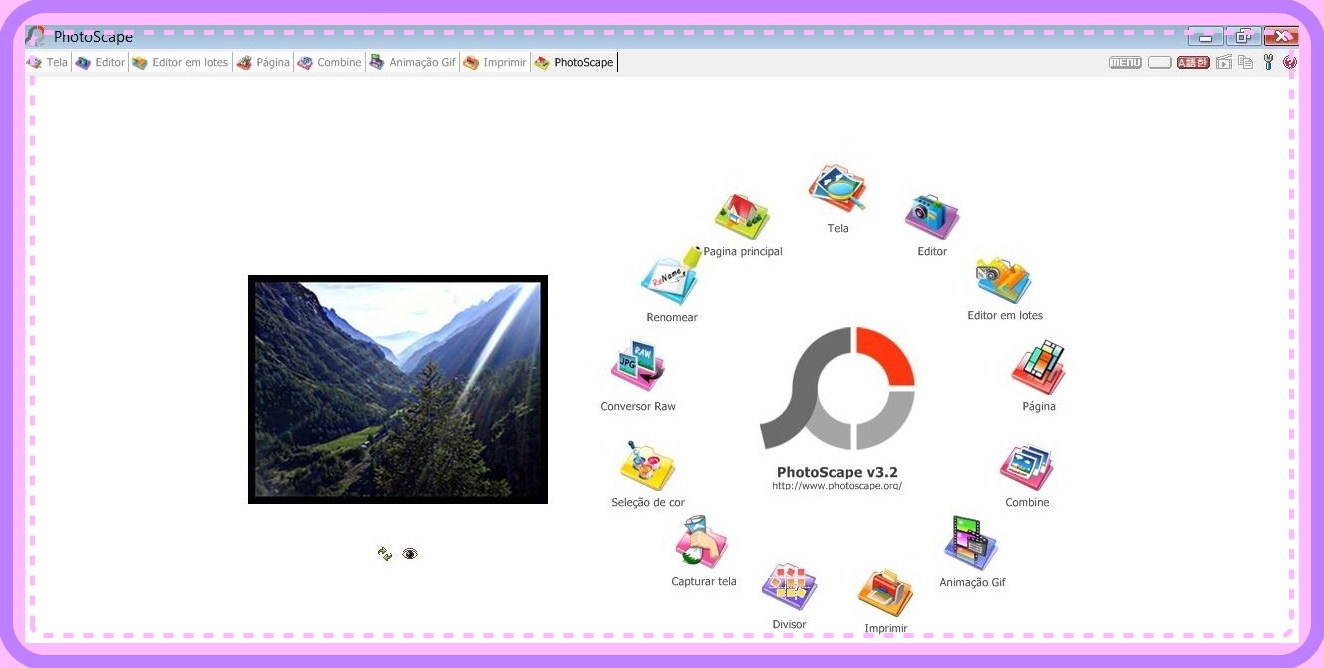Viewport: 1324px width, 668px height.
Task: Go to the Página tab
Action: coord(263,62)
